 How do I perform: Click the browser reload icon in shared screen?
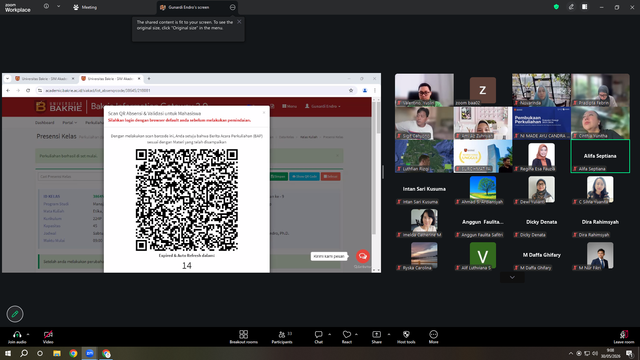coord(28,90)
